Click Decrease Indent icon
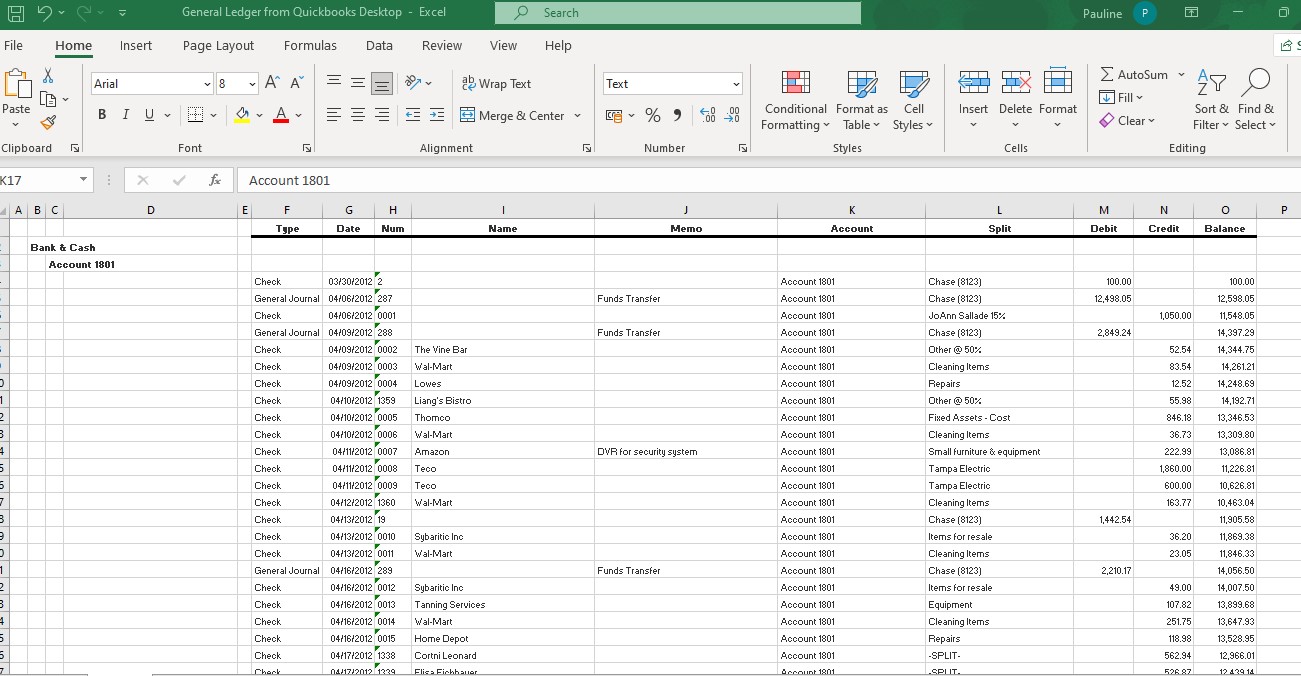 point(413,115)
